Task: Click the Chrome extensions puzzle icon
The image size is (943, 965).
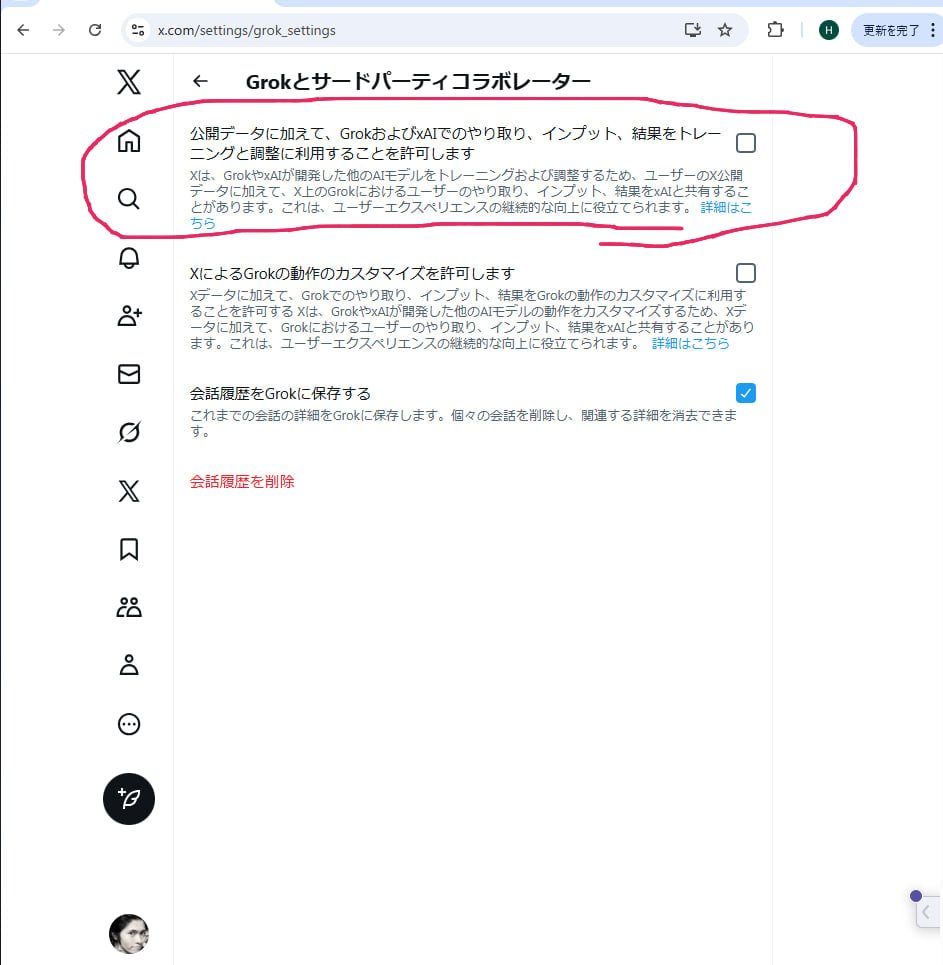Action: pos(775,30)
